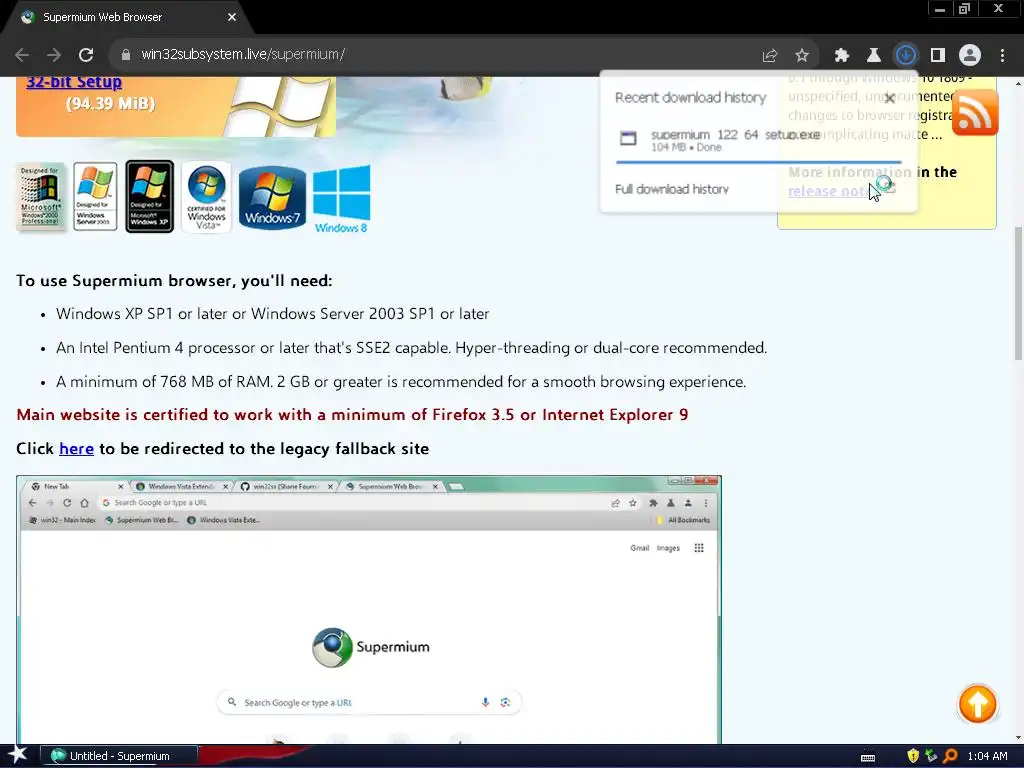Click the Certified for Windows Vista badge
The height and width of the screenshot is (768, 1024).
pyautogui.click(x=206, y=197)
